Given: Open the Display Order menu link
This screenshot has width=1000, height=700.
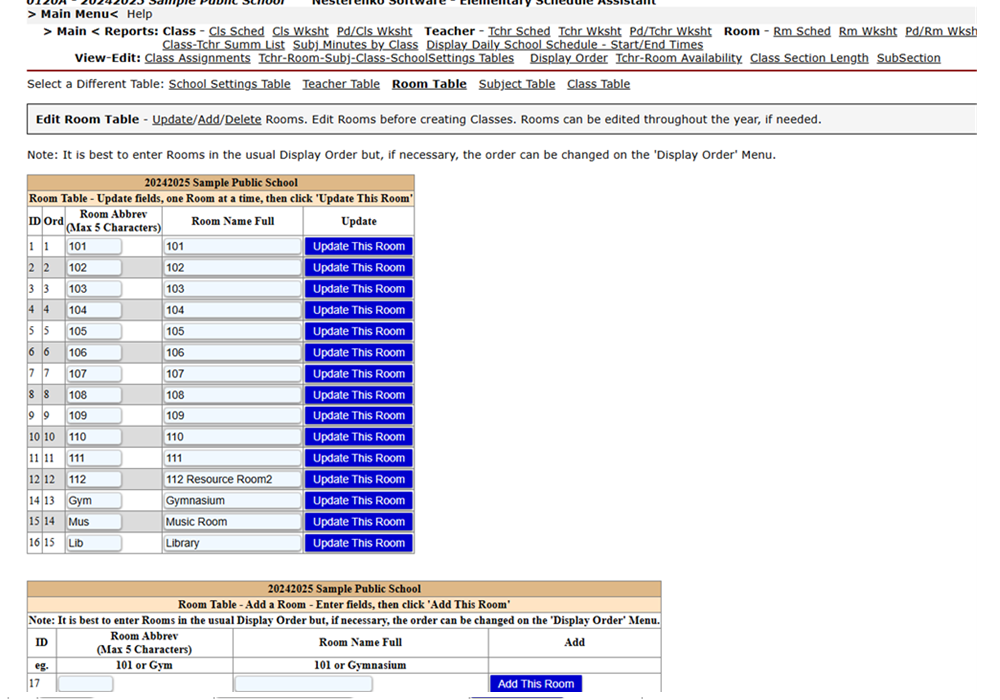Looking at the screenshot, I should 568,58.
